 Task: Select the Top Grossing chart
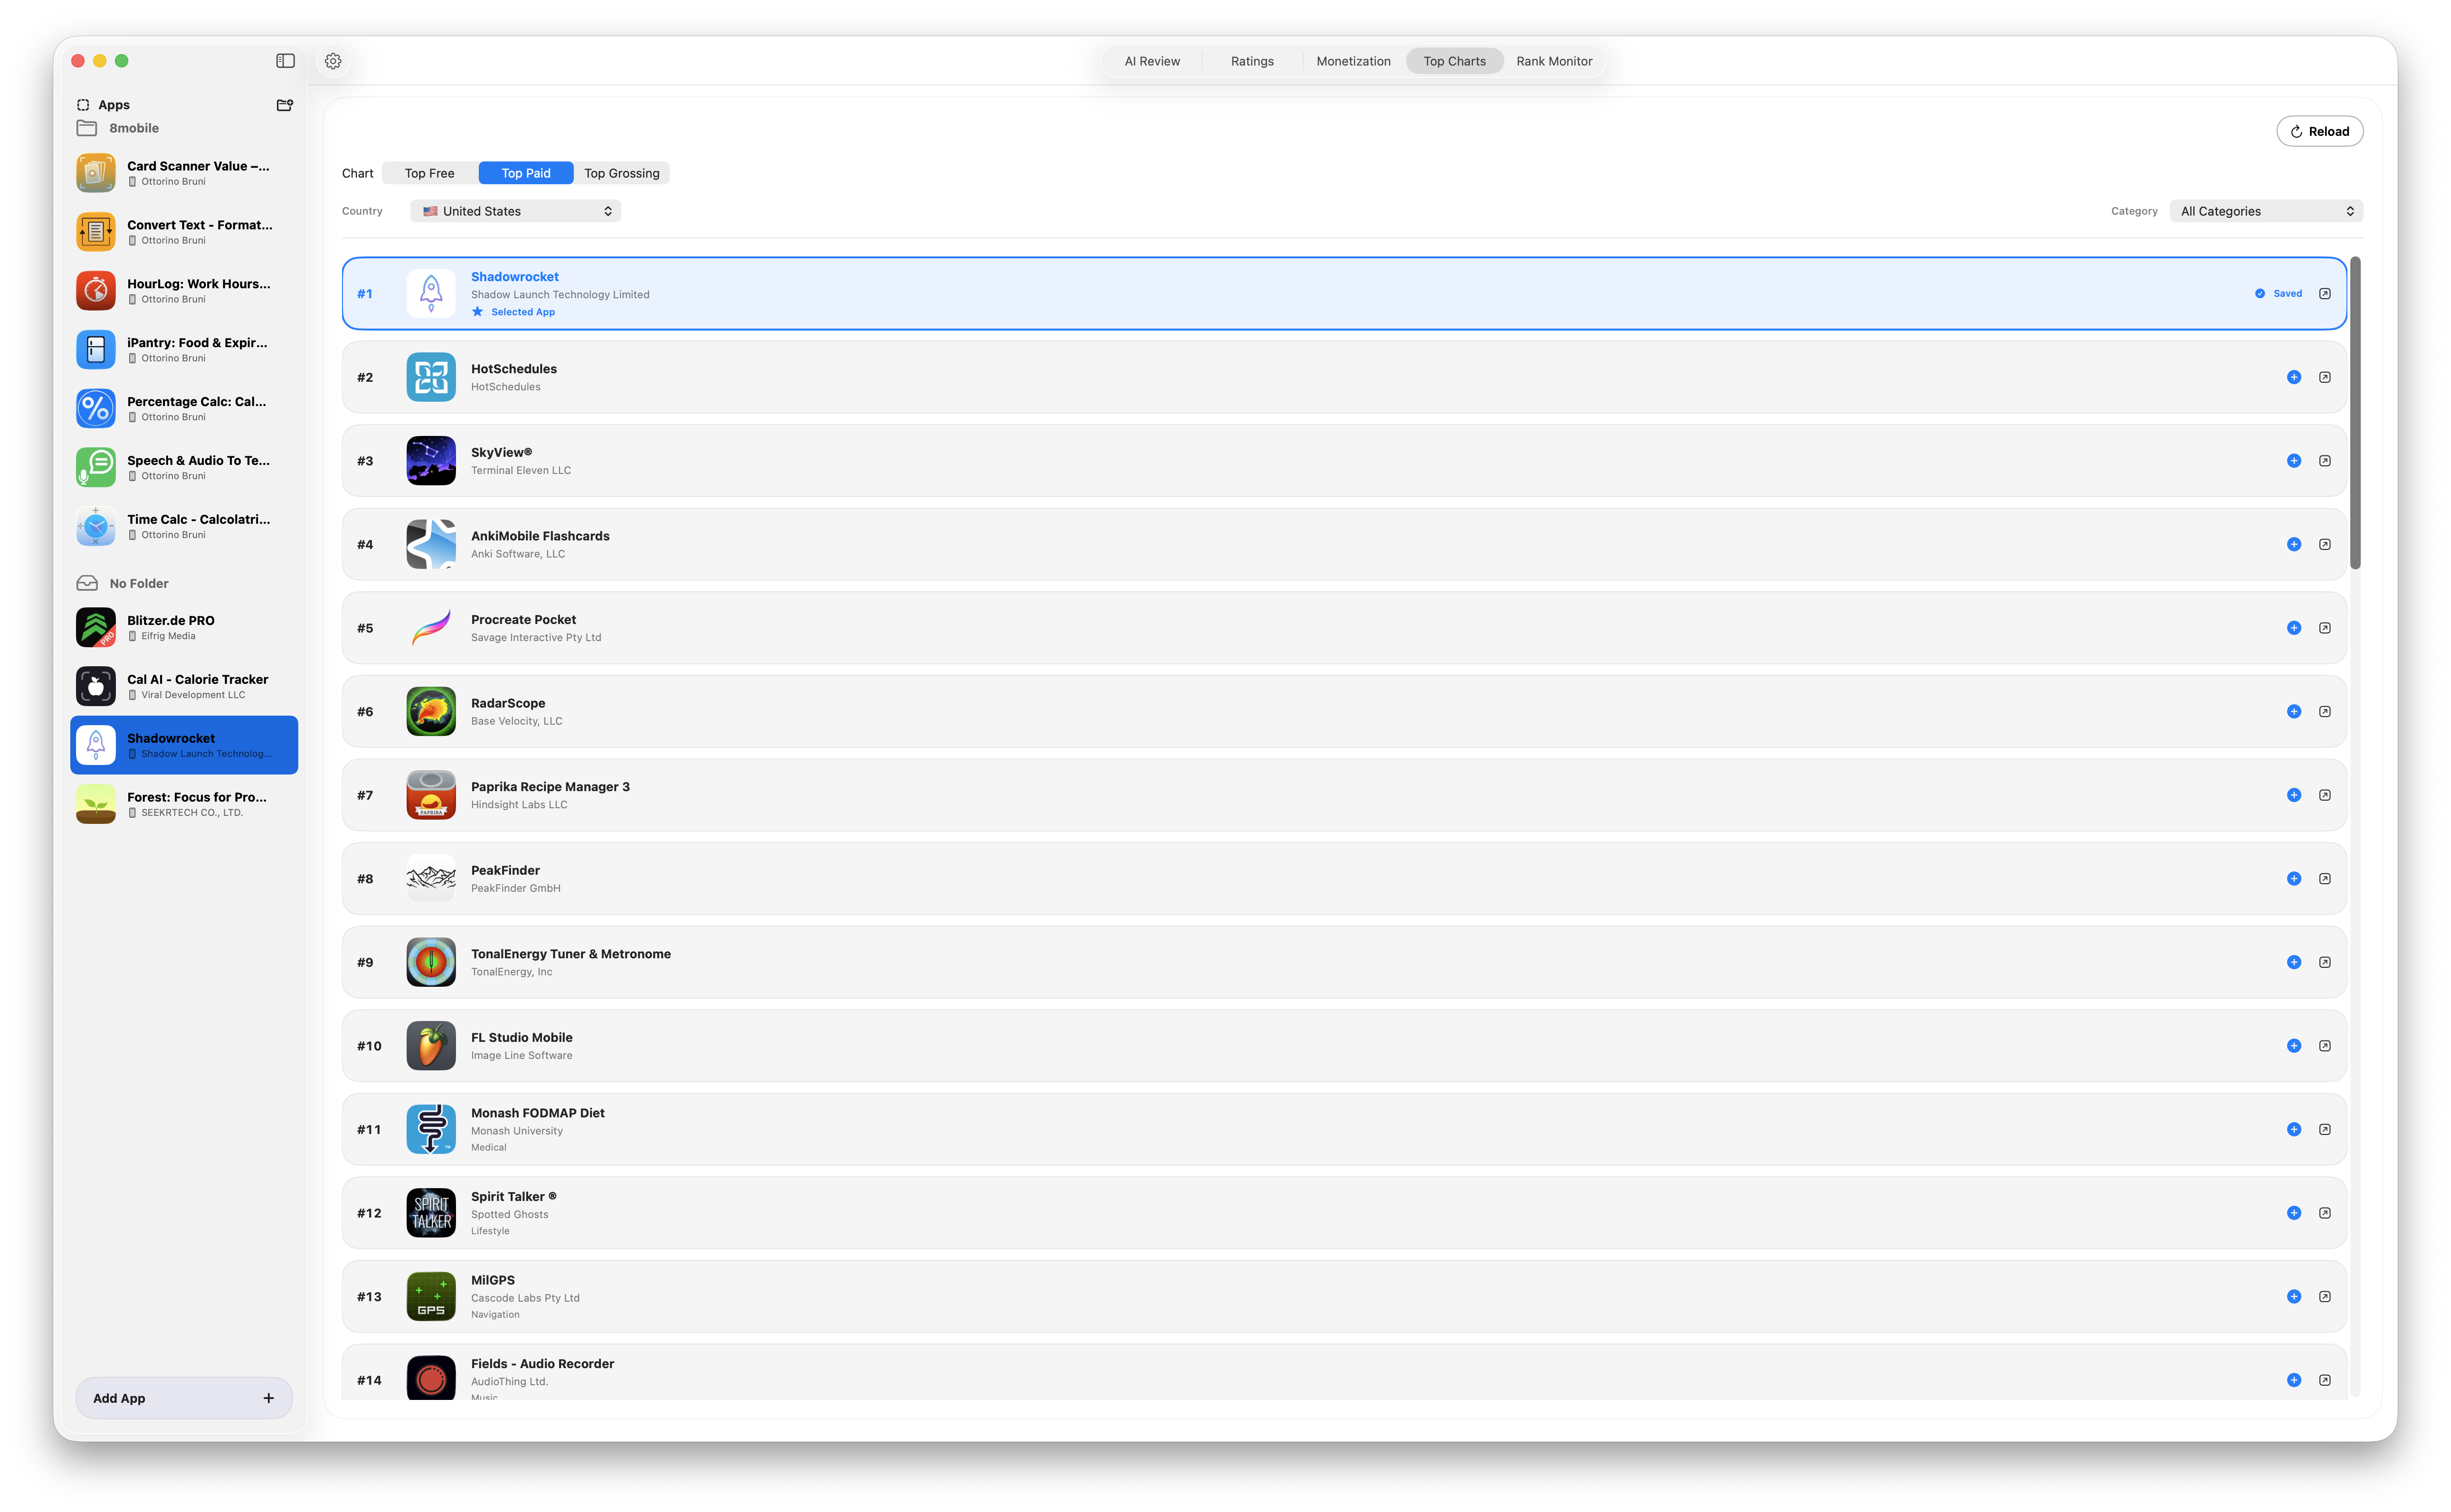(x=621, y=173)
